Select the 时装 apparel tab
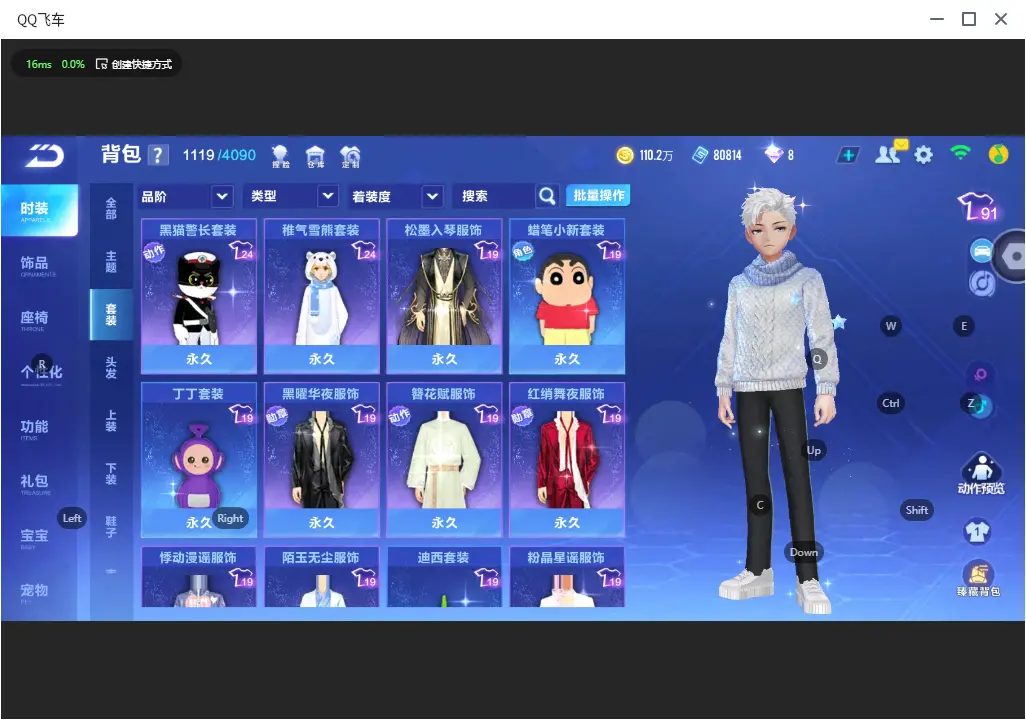Viewport: 1026px width, 720px height. tap(39, 210)
